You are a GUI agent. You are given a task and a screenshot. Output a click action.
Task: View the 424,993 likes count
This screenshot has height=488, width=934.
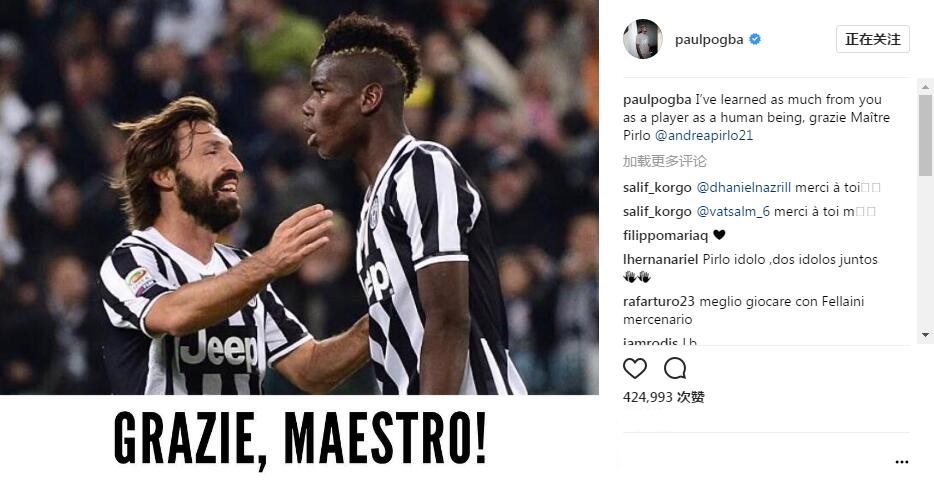(664, 397)
